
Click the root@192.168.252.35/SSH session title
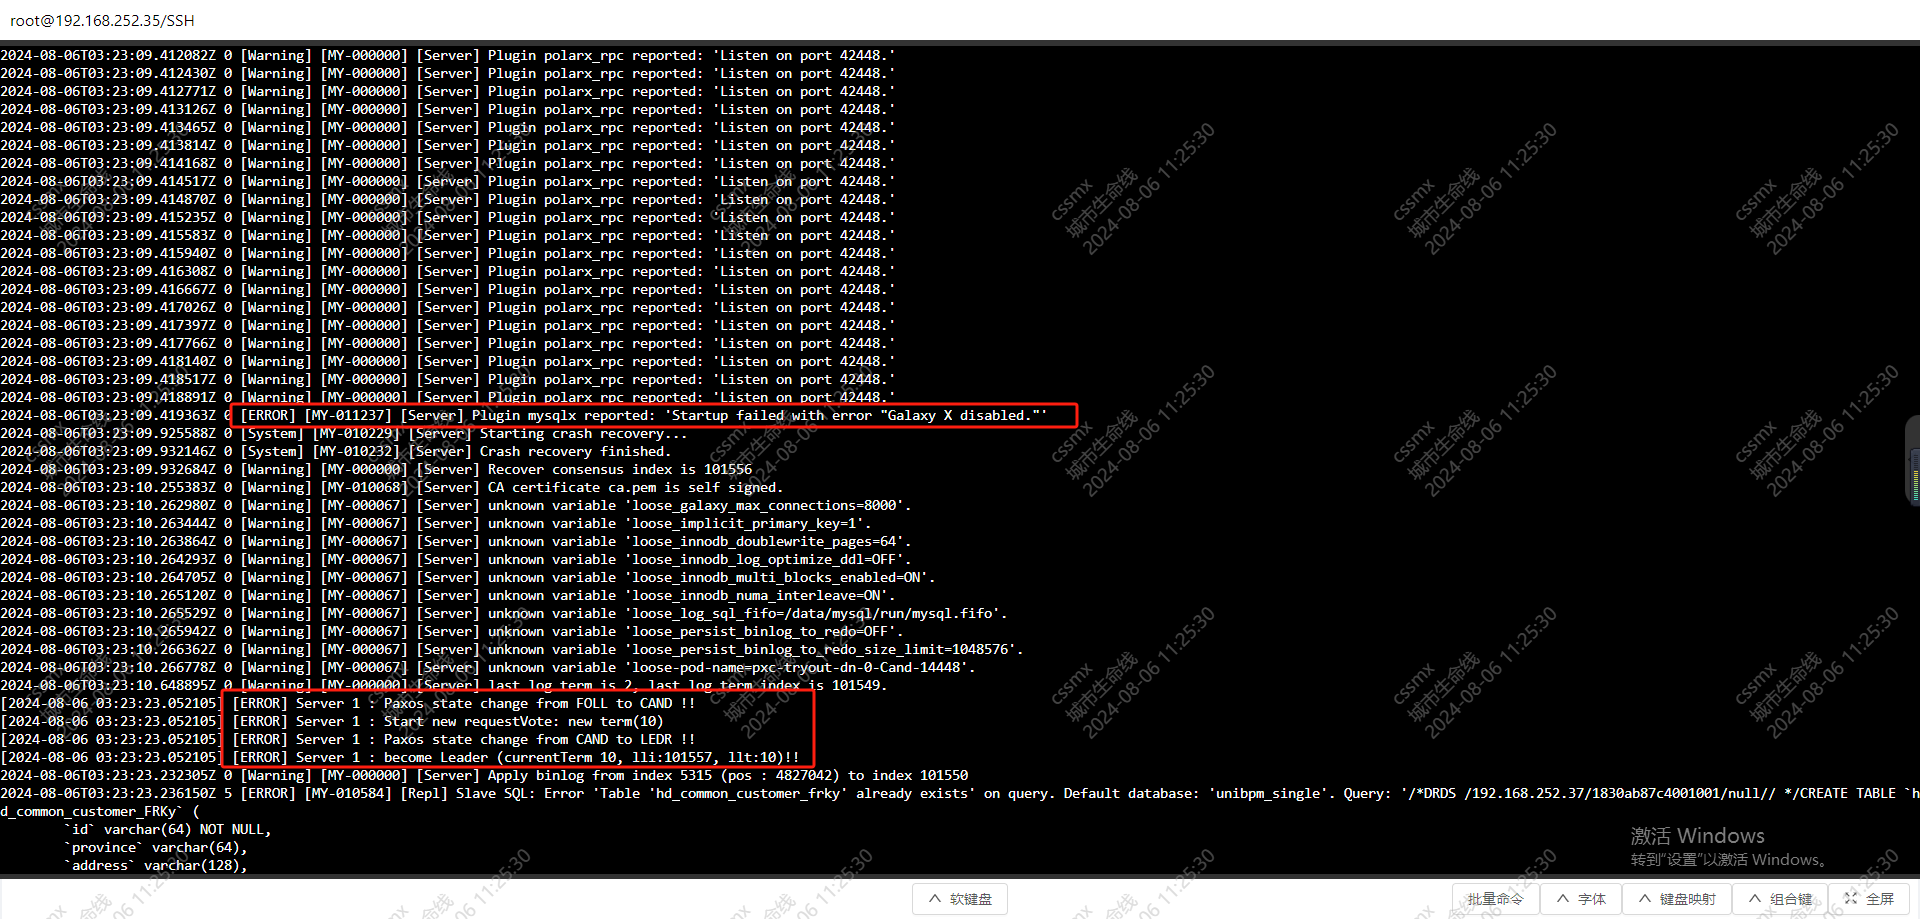[102, 20]
